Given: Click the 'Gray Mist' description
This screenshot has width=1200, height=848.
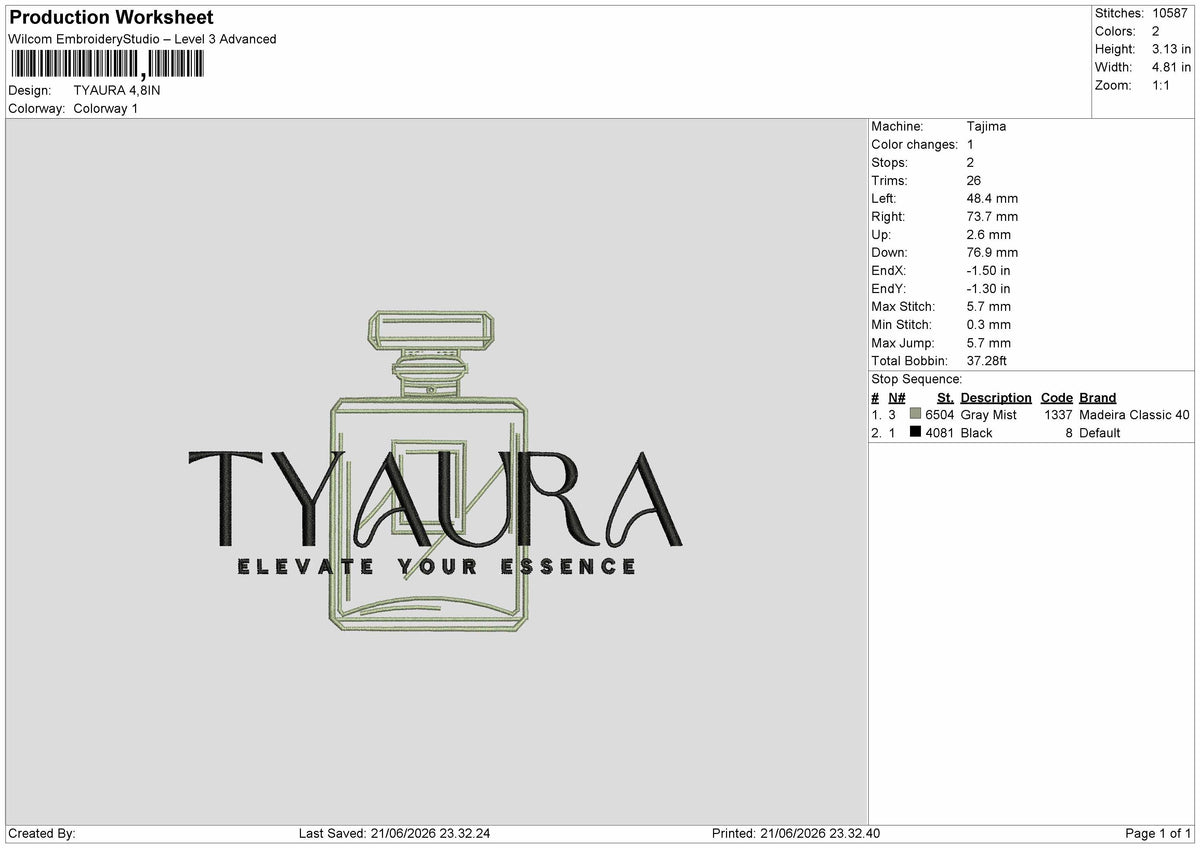Looking at the screenshot, I should [x=988, y=415].
